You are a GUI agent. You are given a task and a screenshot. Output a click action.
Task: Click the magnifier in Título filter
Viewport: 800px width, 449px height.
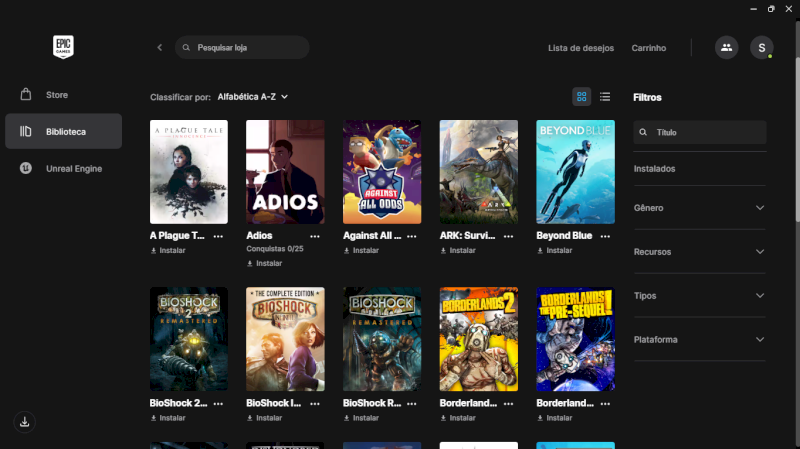[x=643, y=132]
